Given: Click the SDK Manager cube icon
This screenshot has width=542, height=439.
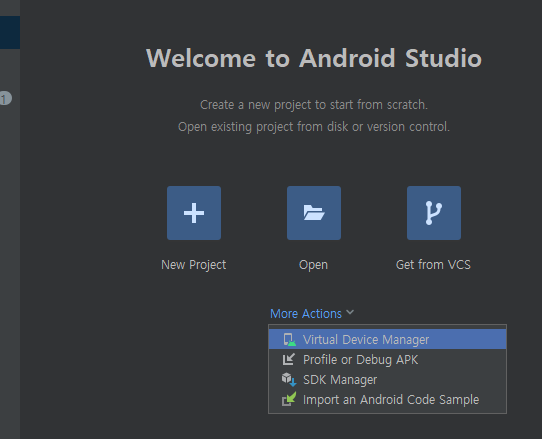Looking at the screenshot, I should 289,380.
